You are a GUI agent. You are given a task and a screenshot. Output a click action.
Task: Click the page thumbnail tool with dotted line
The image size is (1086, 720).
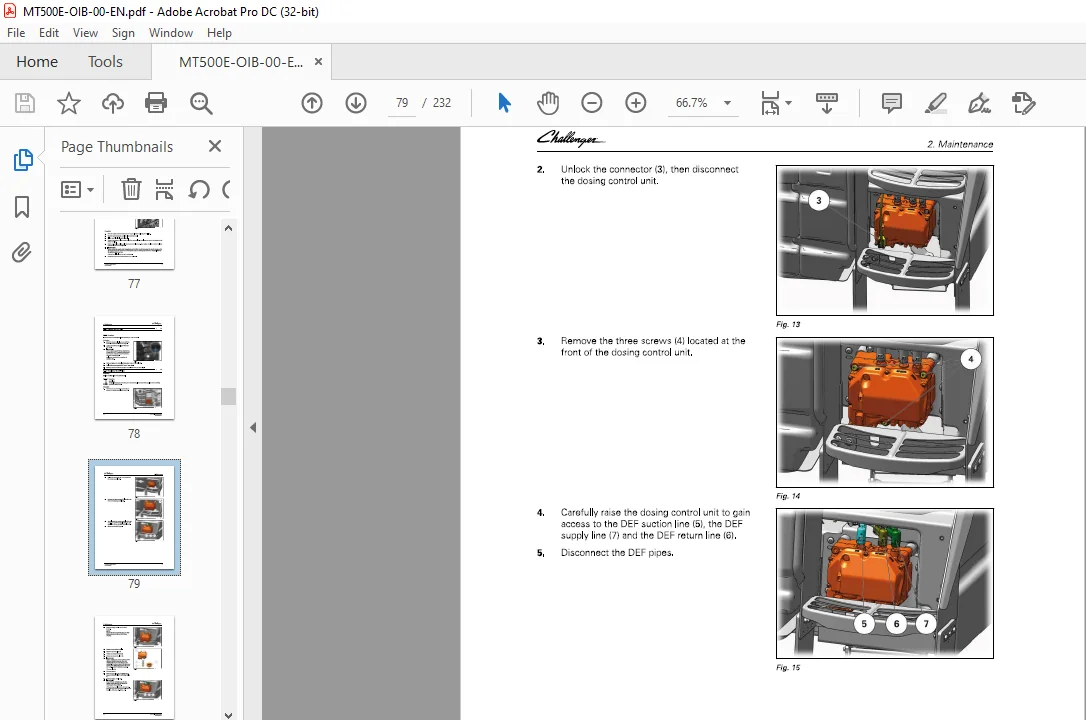164,189
